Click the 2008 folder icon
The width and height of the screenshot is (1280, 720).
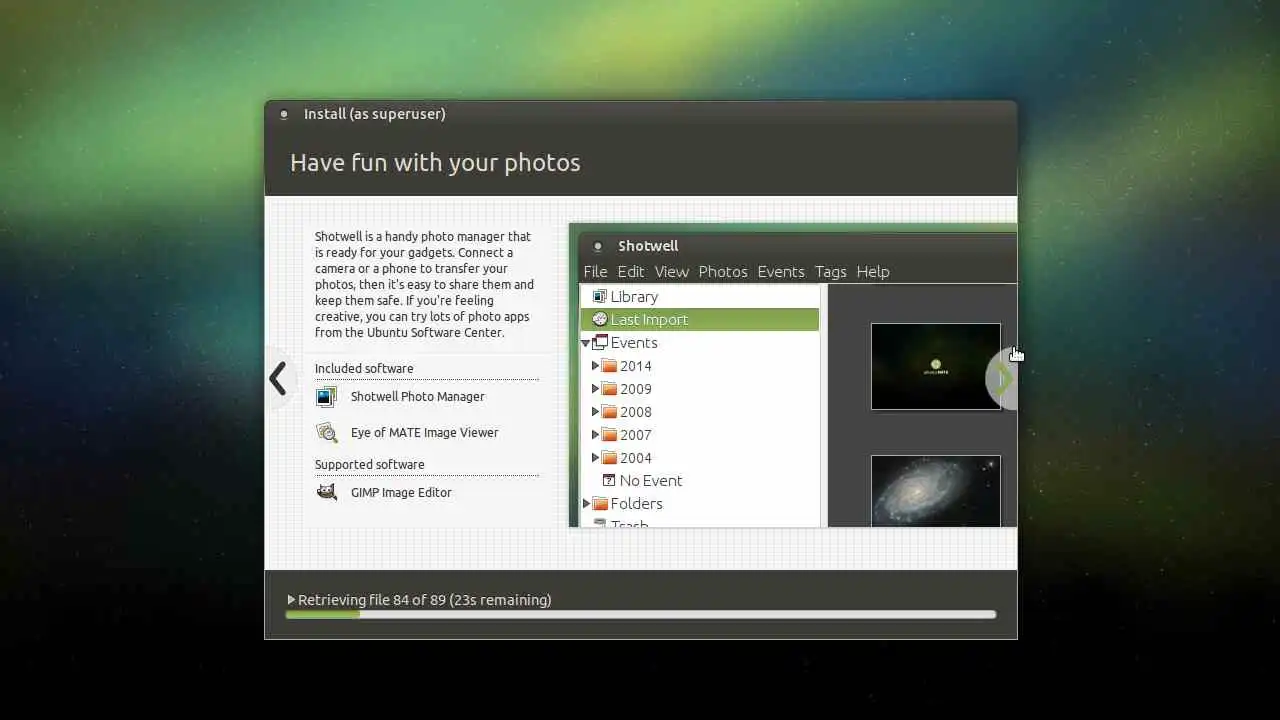click(x=609, y=412)
